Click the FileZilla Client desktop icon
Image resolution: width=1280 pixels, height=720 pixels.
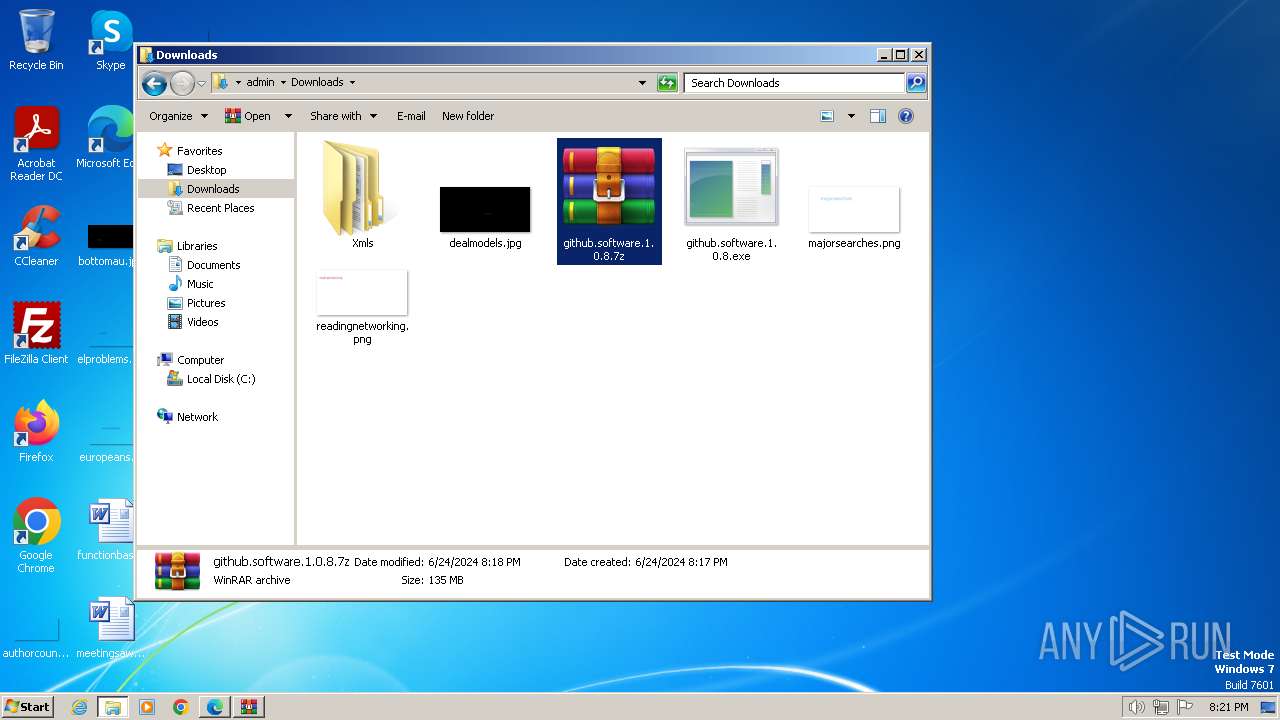pos(36,333)
